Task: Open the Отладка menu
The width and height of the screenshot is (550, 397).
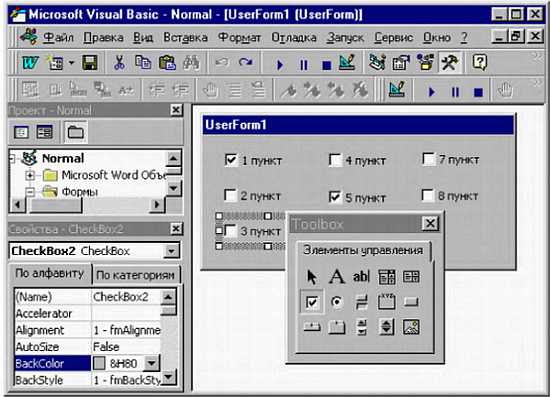Action: pos(294,38)
